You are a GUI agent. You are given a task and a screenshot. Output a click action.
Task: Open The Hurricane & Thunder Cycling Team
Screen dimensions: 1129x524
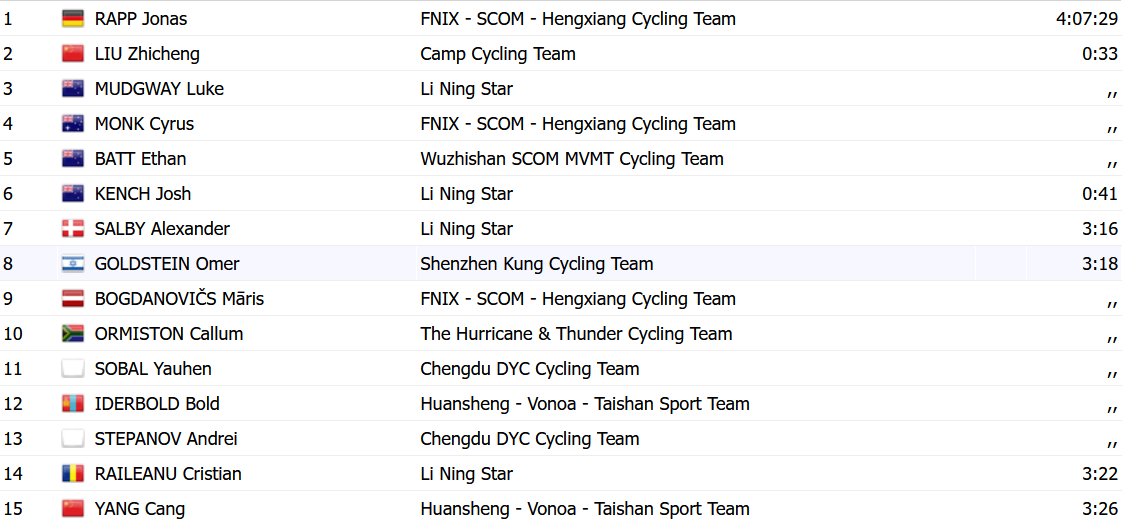[576, 334]
